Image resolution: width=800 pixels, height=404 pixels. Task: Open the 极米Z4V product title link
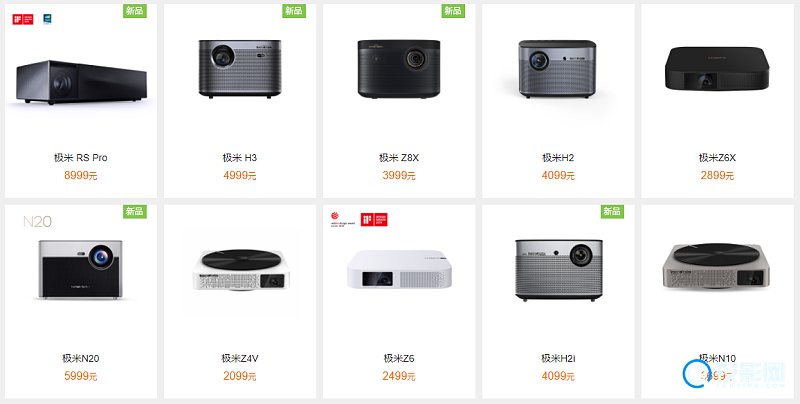click(x=240, y=358)
